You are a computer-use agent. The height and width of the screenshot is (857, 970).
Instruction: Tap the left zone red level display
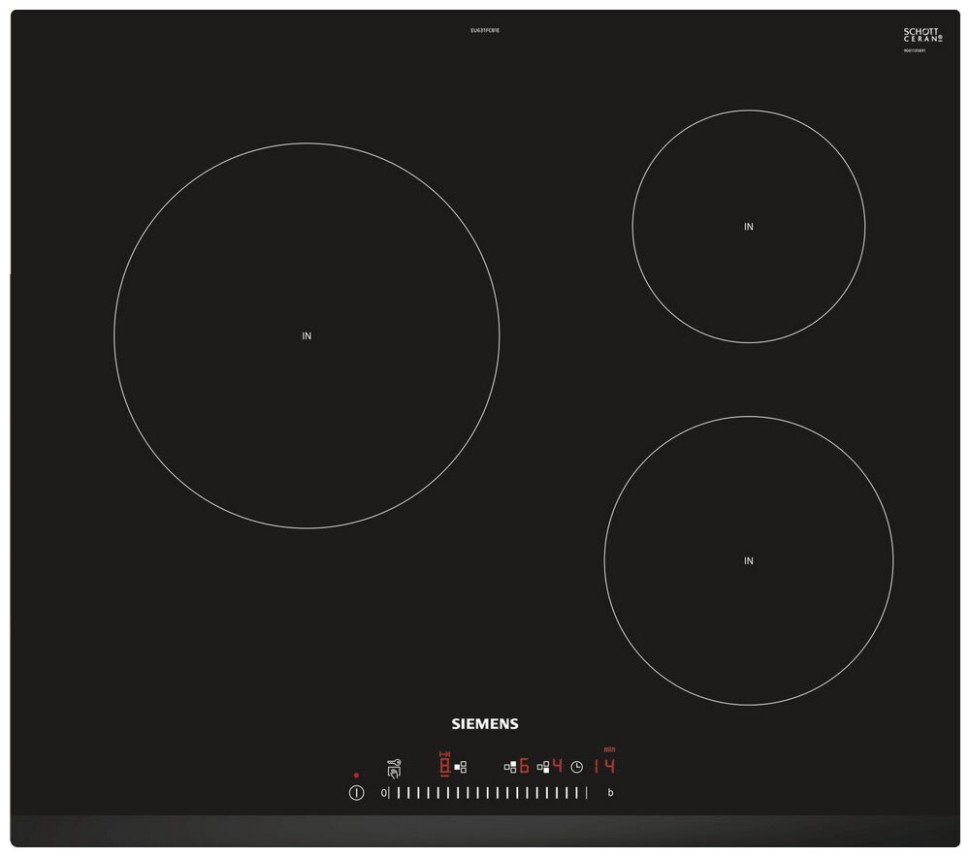tap(445, 767)
